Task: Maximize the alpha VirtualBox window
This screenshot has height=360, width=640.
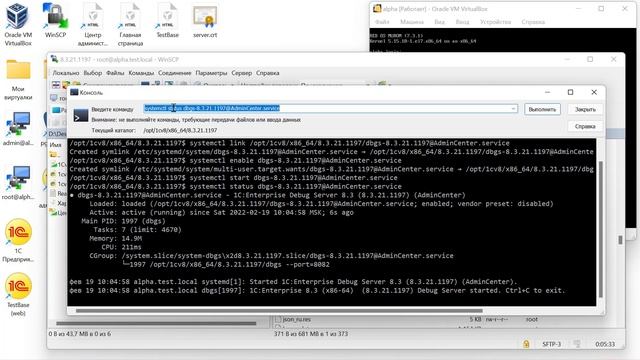Action: (601, 9)
